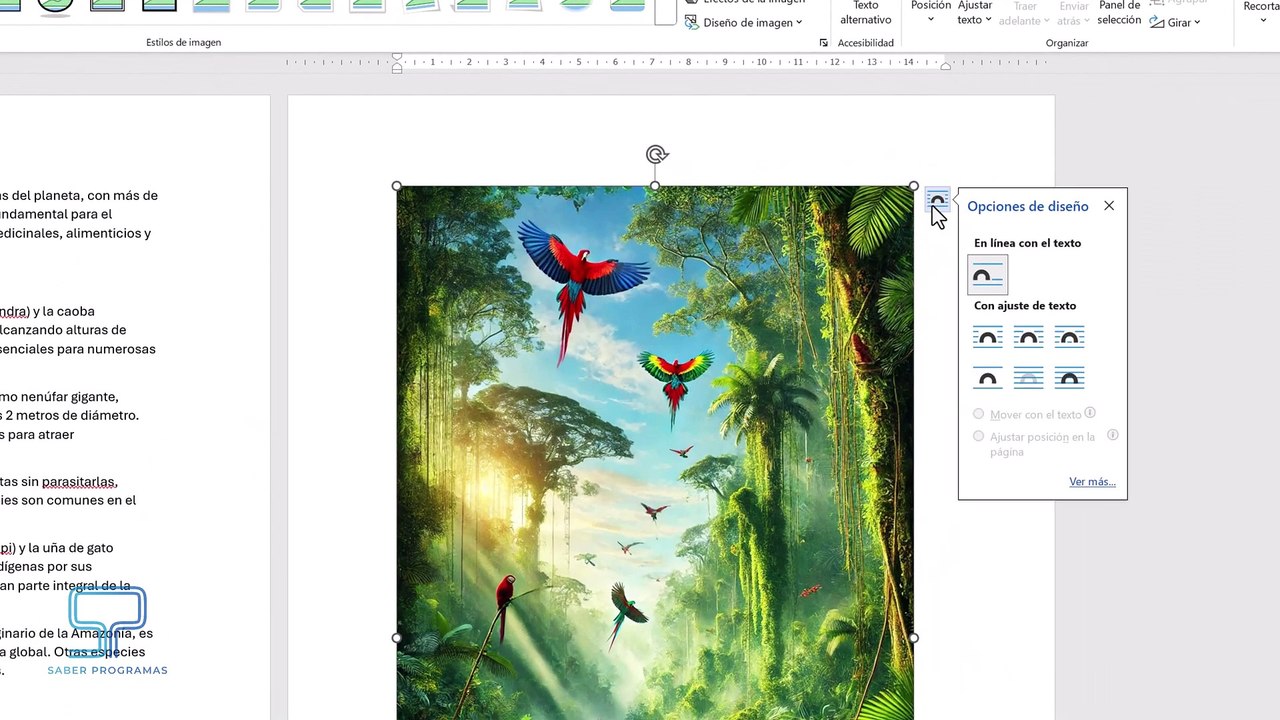Viewport: 1280px width, 720px height.
Task: Open the Estilos de imagen dialog launcher
Action: [824, 43]
